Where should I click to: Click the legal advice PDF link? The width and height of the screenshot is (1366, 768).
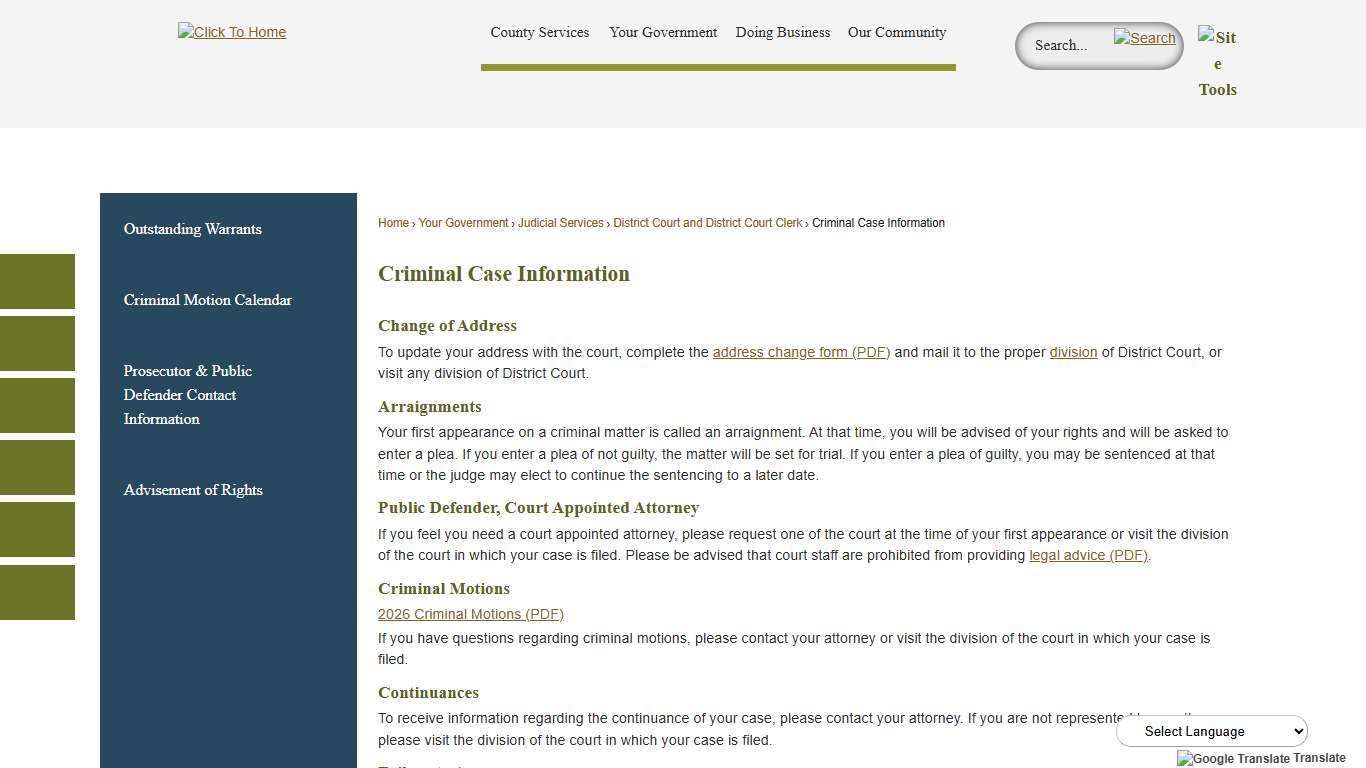pyautogui.click(x=1088, y=555)
